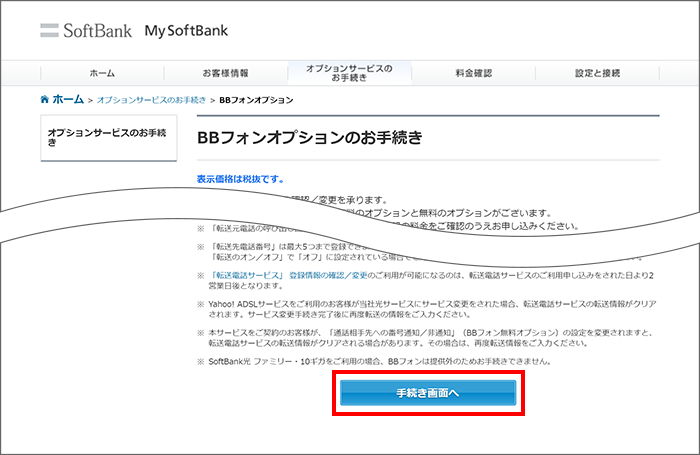Open the ホーム navigation tab
700x455 pixels.
coord(102,73)
